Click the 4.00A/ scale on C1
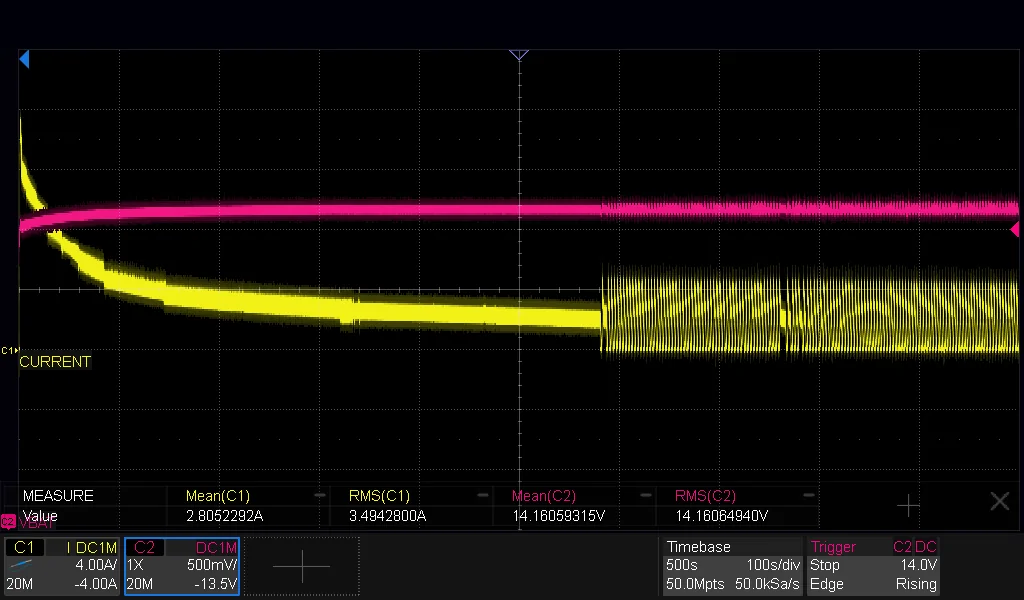Image resolution: width=1024 pixels, height=600 pixels. tap(95, 565)
